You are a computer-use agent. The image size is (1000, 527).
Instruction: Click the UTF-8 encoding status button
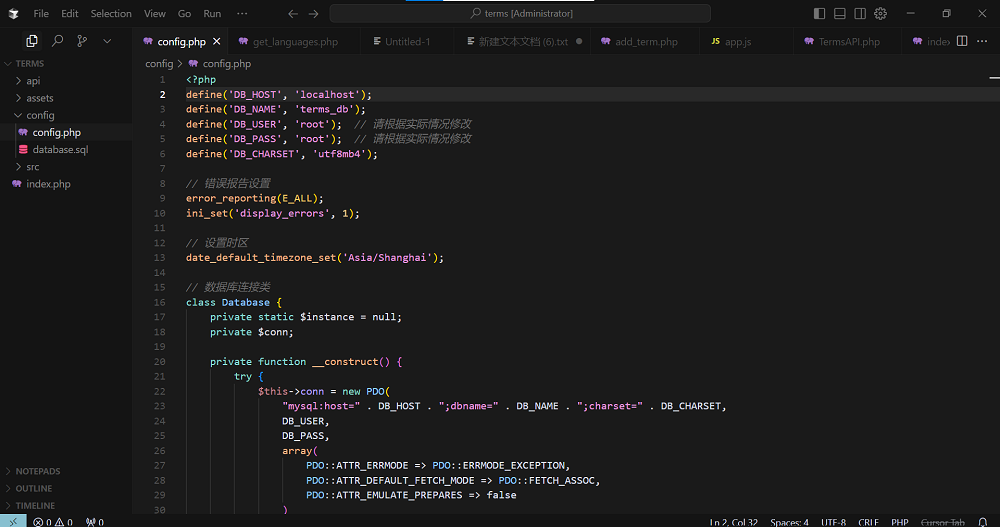point(833,521)
